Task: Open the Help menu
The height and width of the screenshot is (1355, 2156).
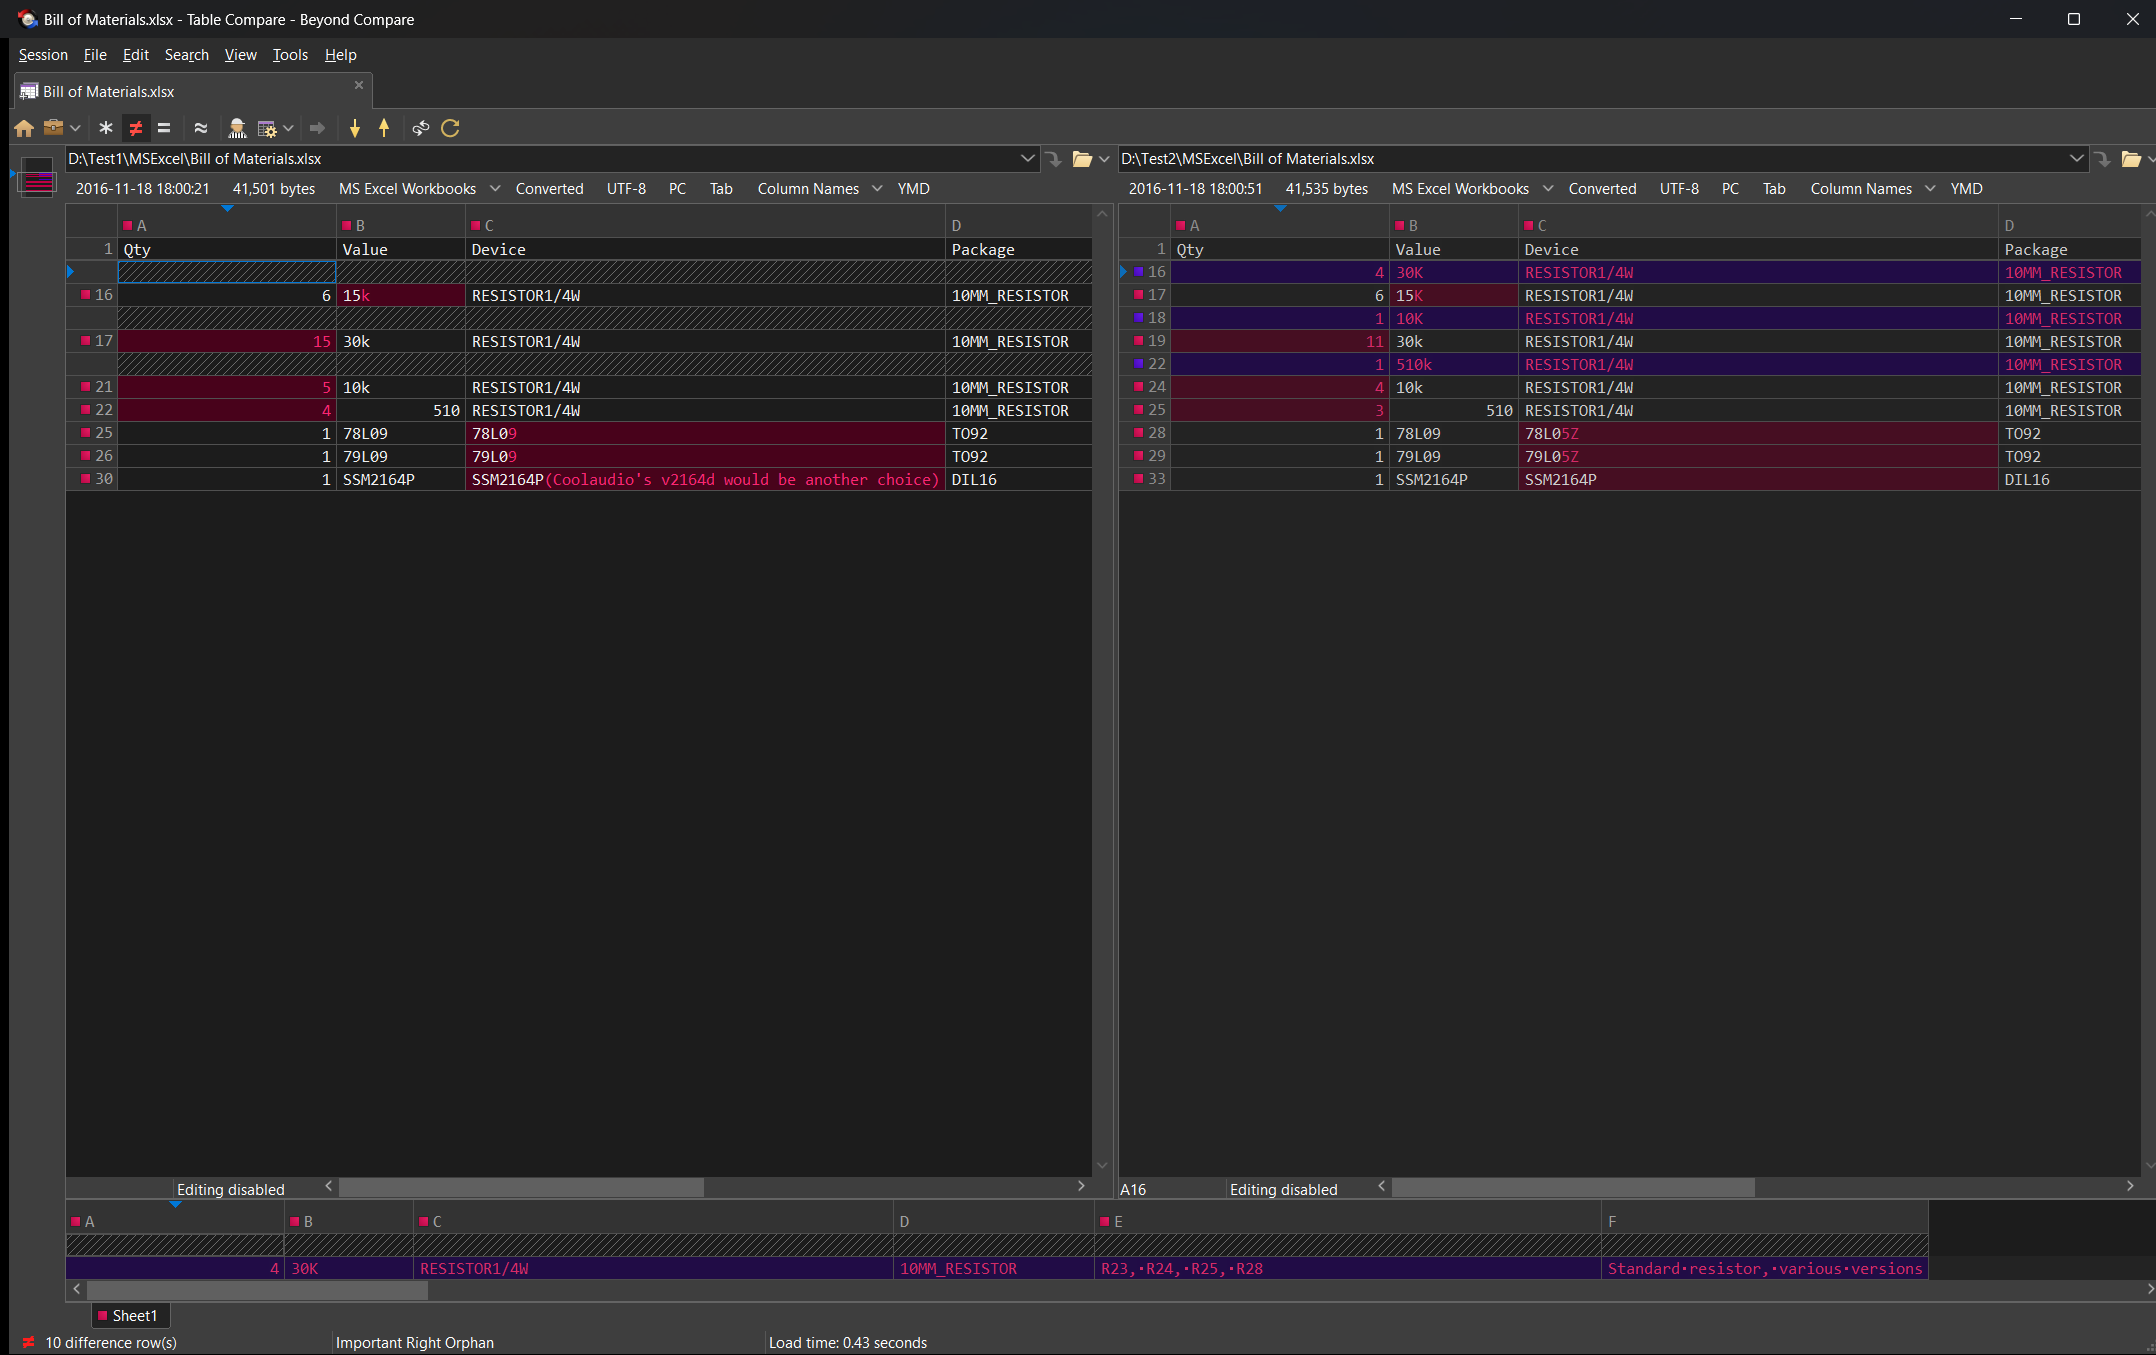Action: tap(341, 55)
